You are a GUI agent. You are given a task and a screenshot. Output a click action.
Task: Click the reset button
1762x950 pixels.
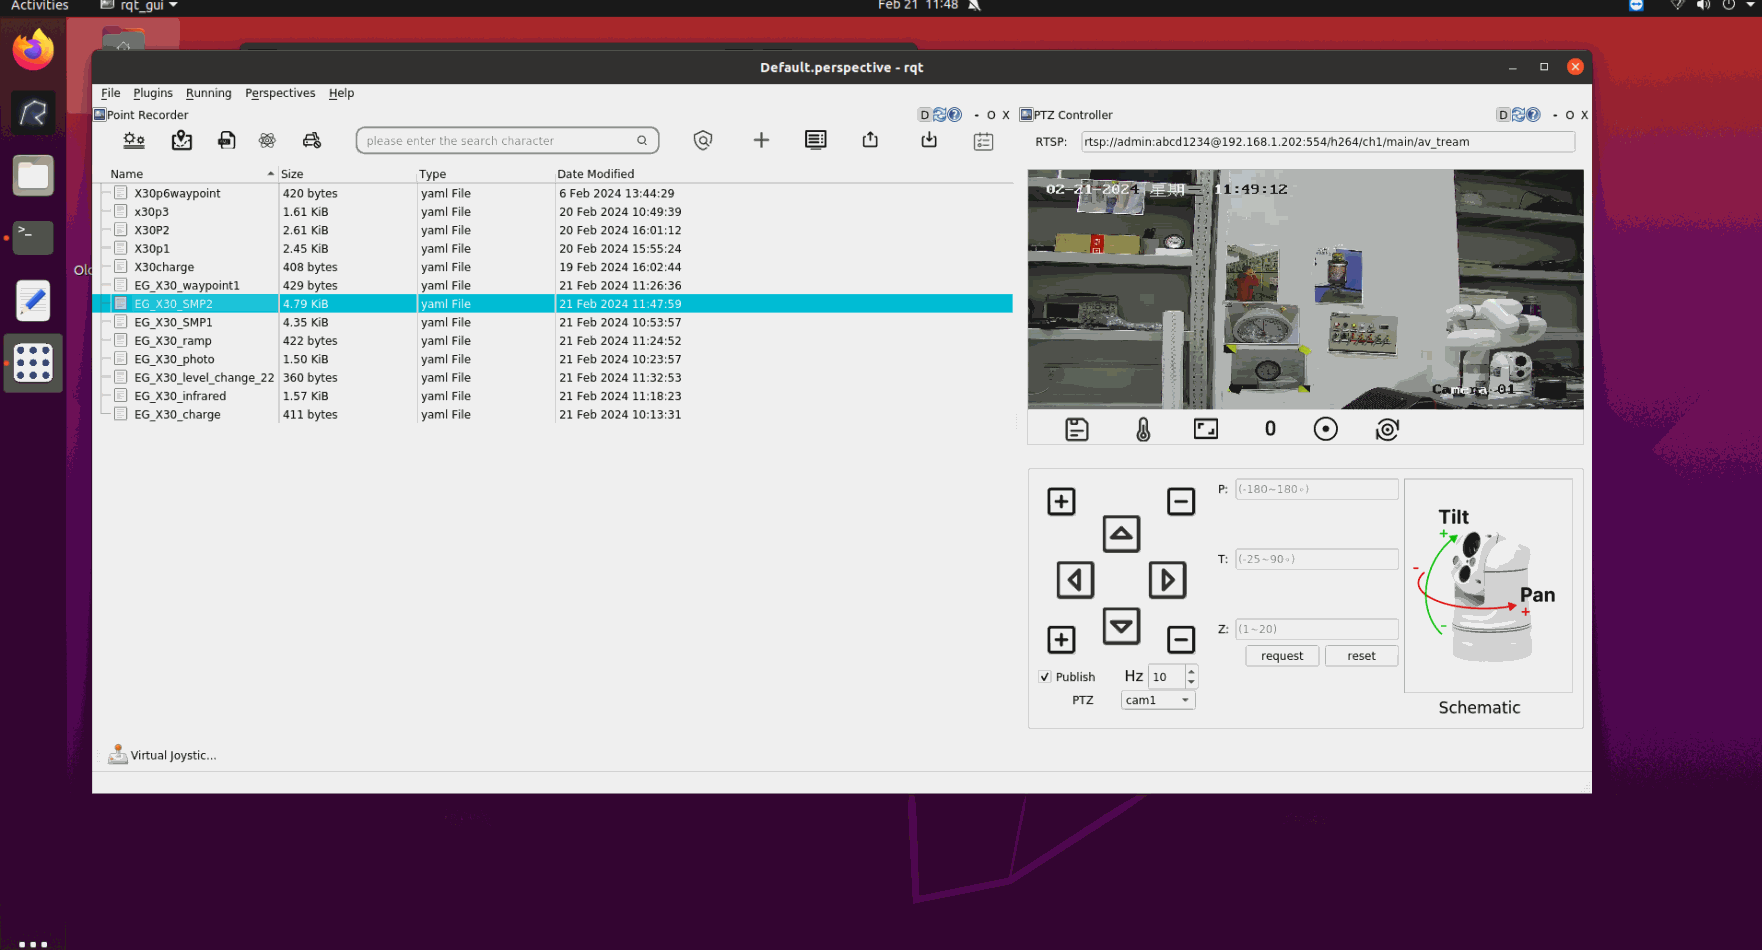tap(1360, 656)
